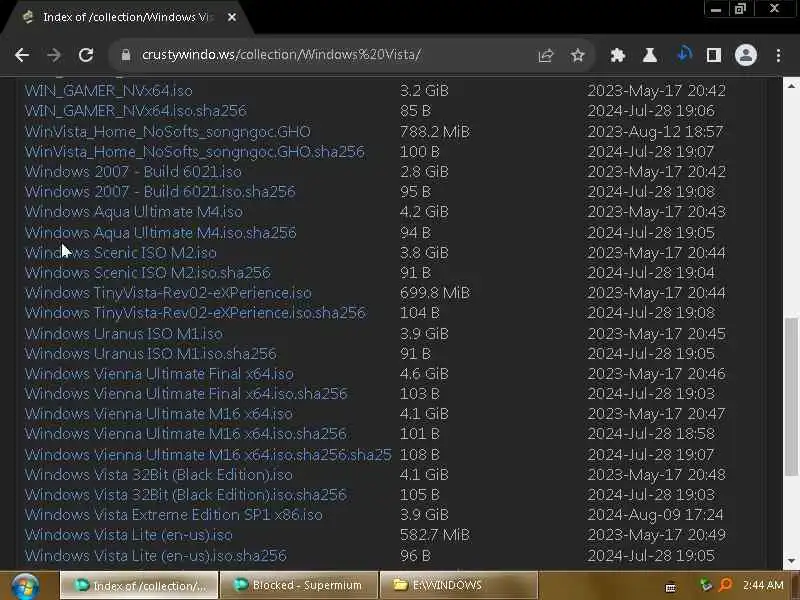800x600 pixels.
Task: Open the Extensions puzzle icon
Action: [618, 55]
